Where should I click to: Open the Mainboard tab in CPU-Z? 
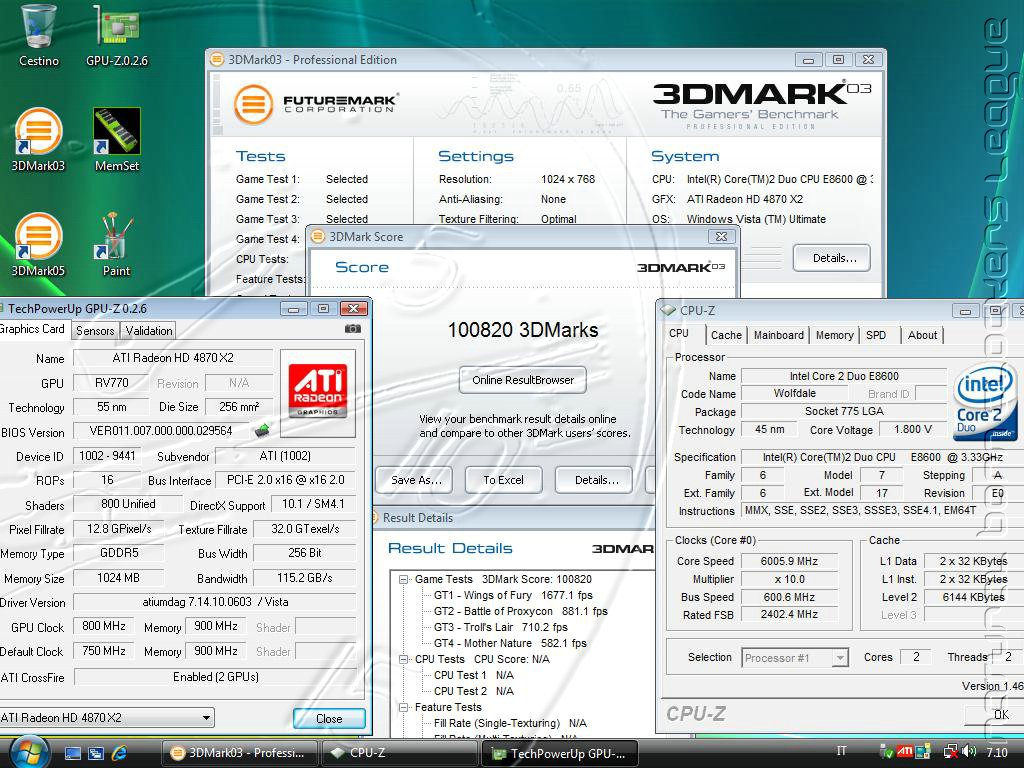(778, 335)
